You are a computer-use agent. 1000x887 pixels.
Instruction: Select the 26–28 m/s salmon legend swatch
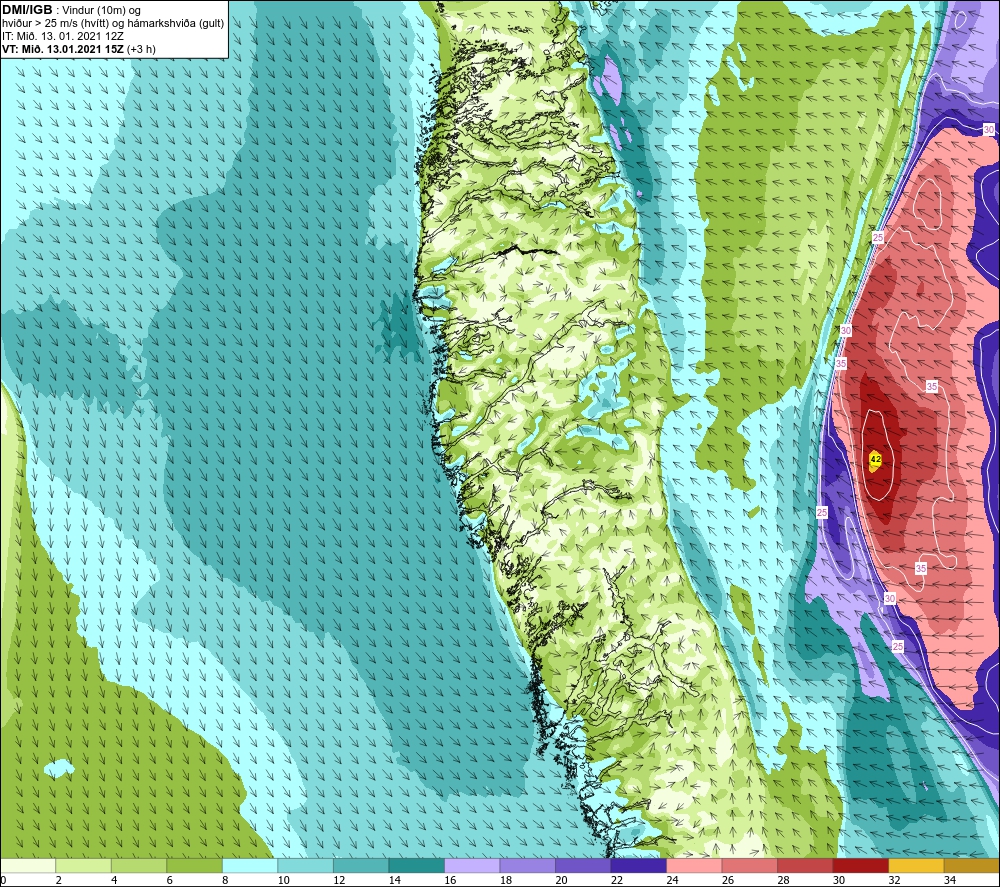(x=749, y=866)
